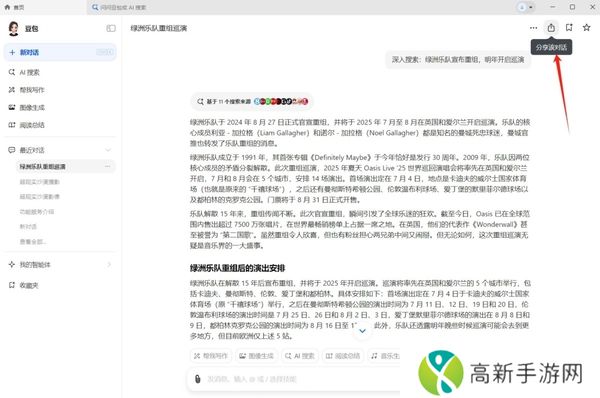The width and height of the screenshot is (600, 398).
Task: Click the source site icons in search chip
Action: point(281,101)
